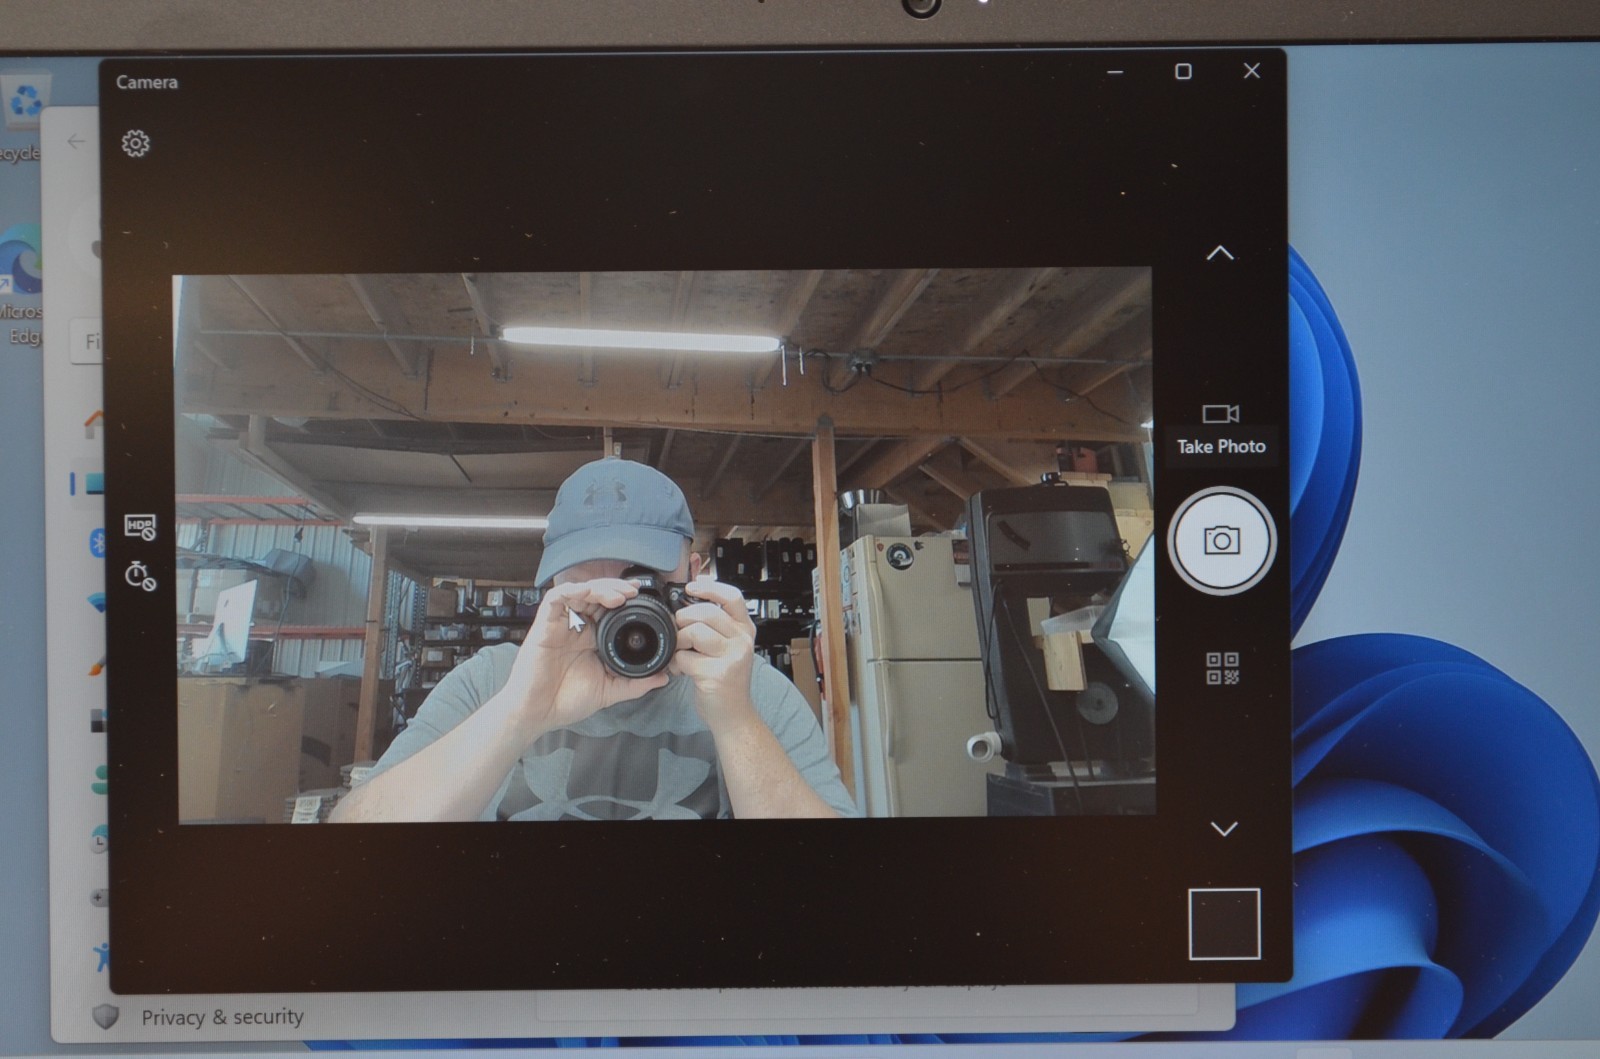Close the Camera window
This screenshot has height=1059, width=1600.
(x=1251, y=70)
